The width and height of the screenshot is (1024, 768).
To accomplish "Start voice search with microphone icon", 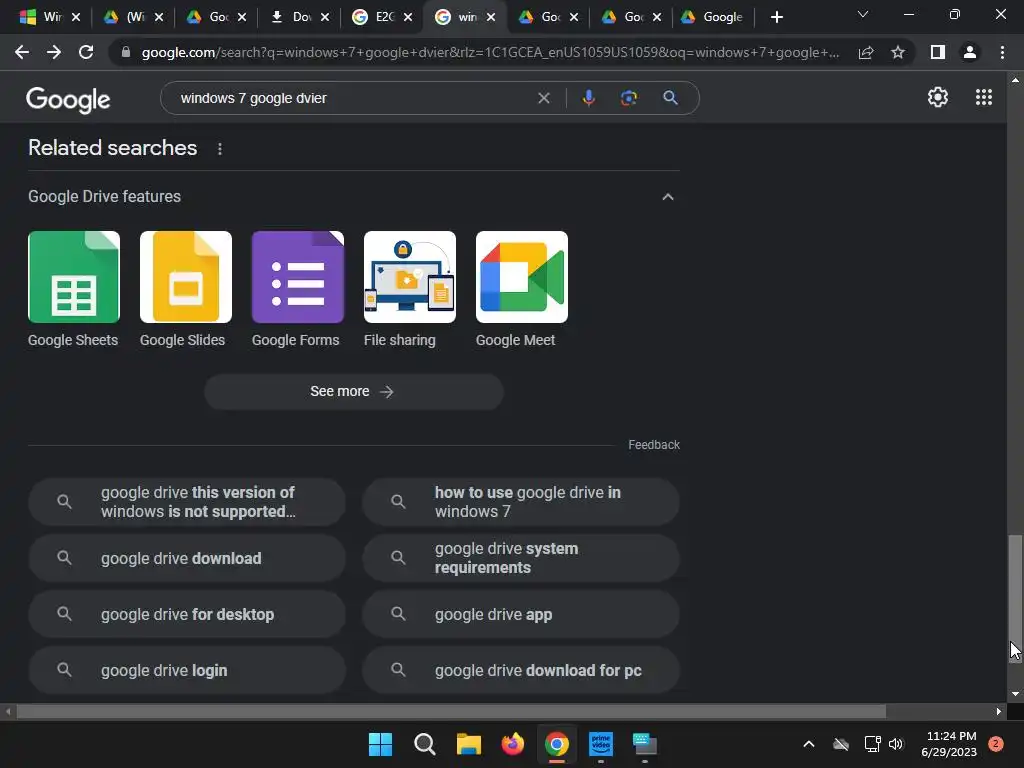I will [588, 98].
